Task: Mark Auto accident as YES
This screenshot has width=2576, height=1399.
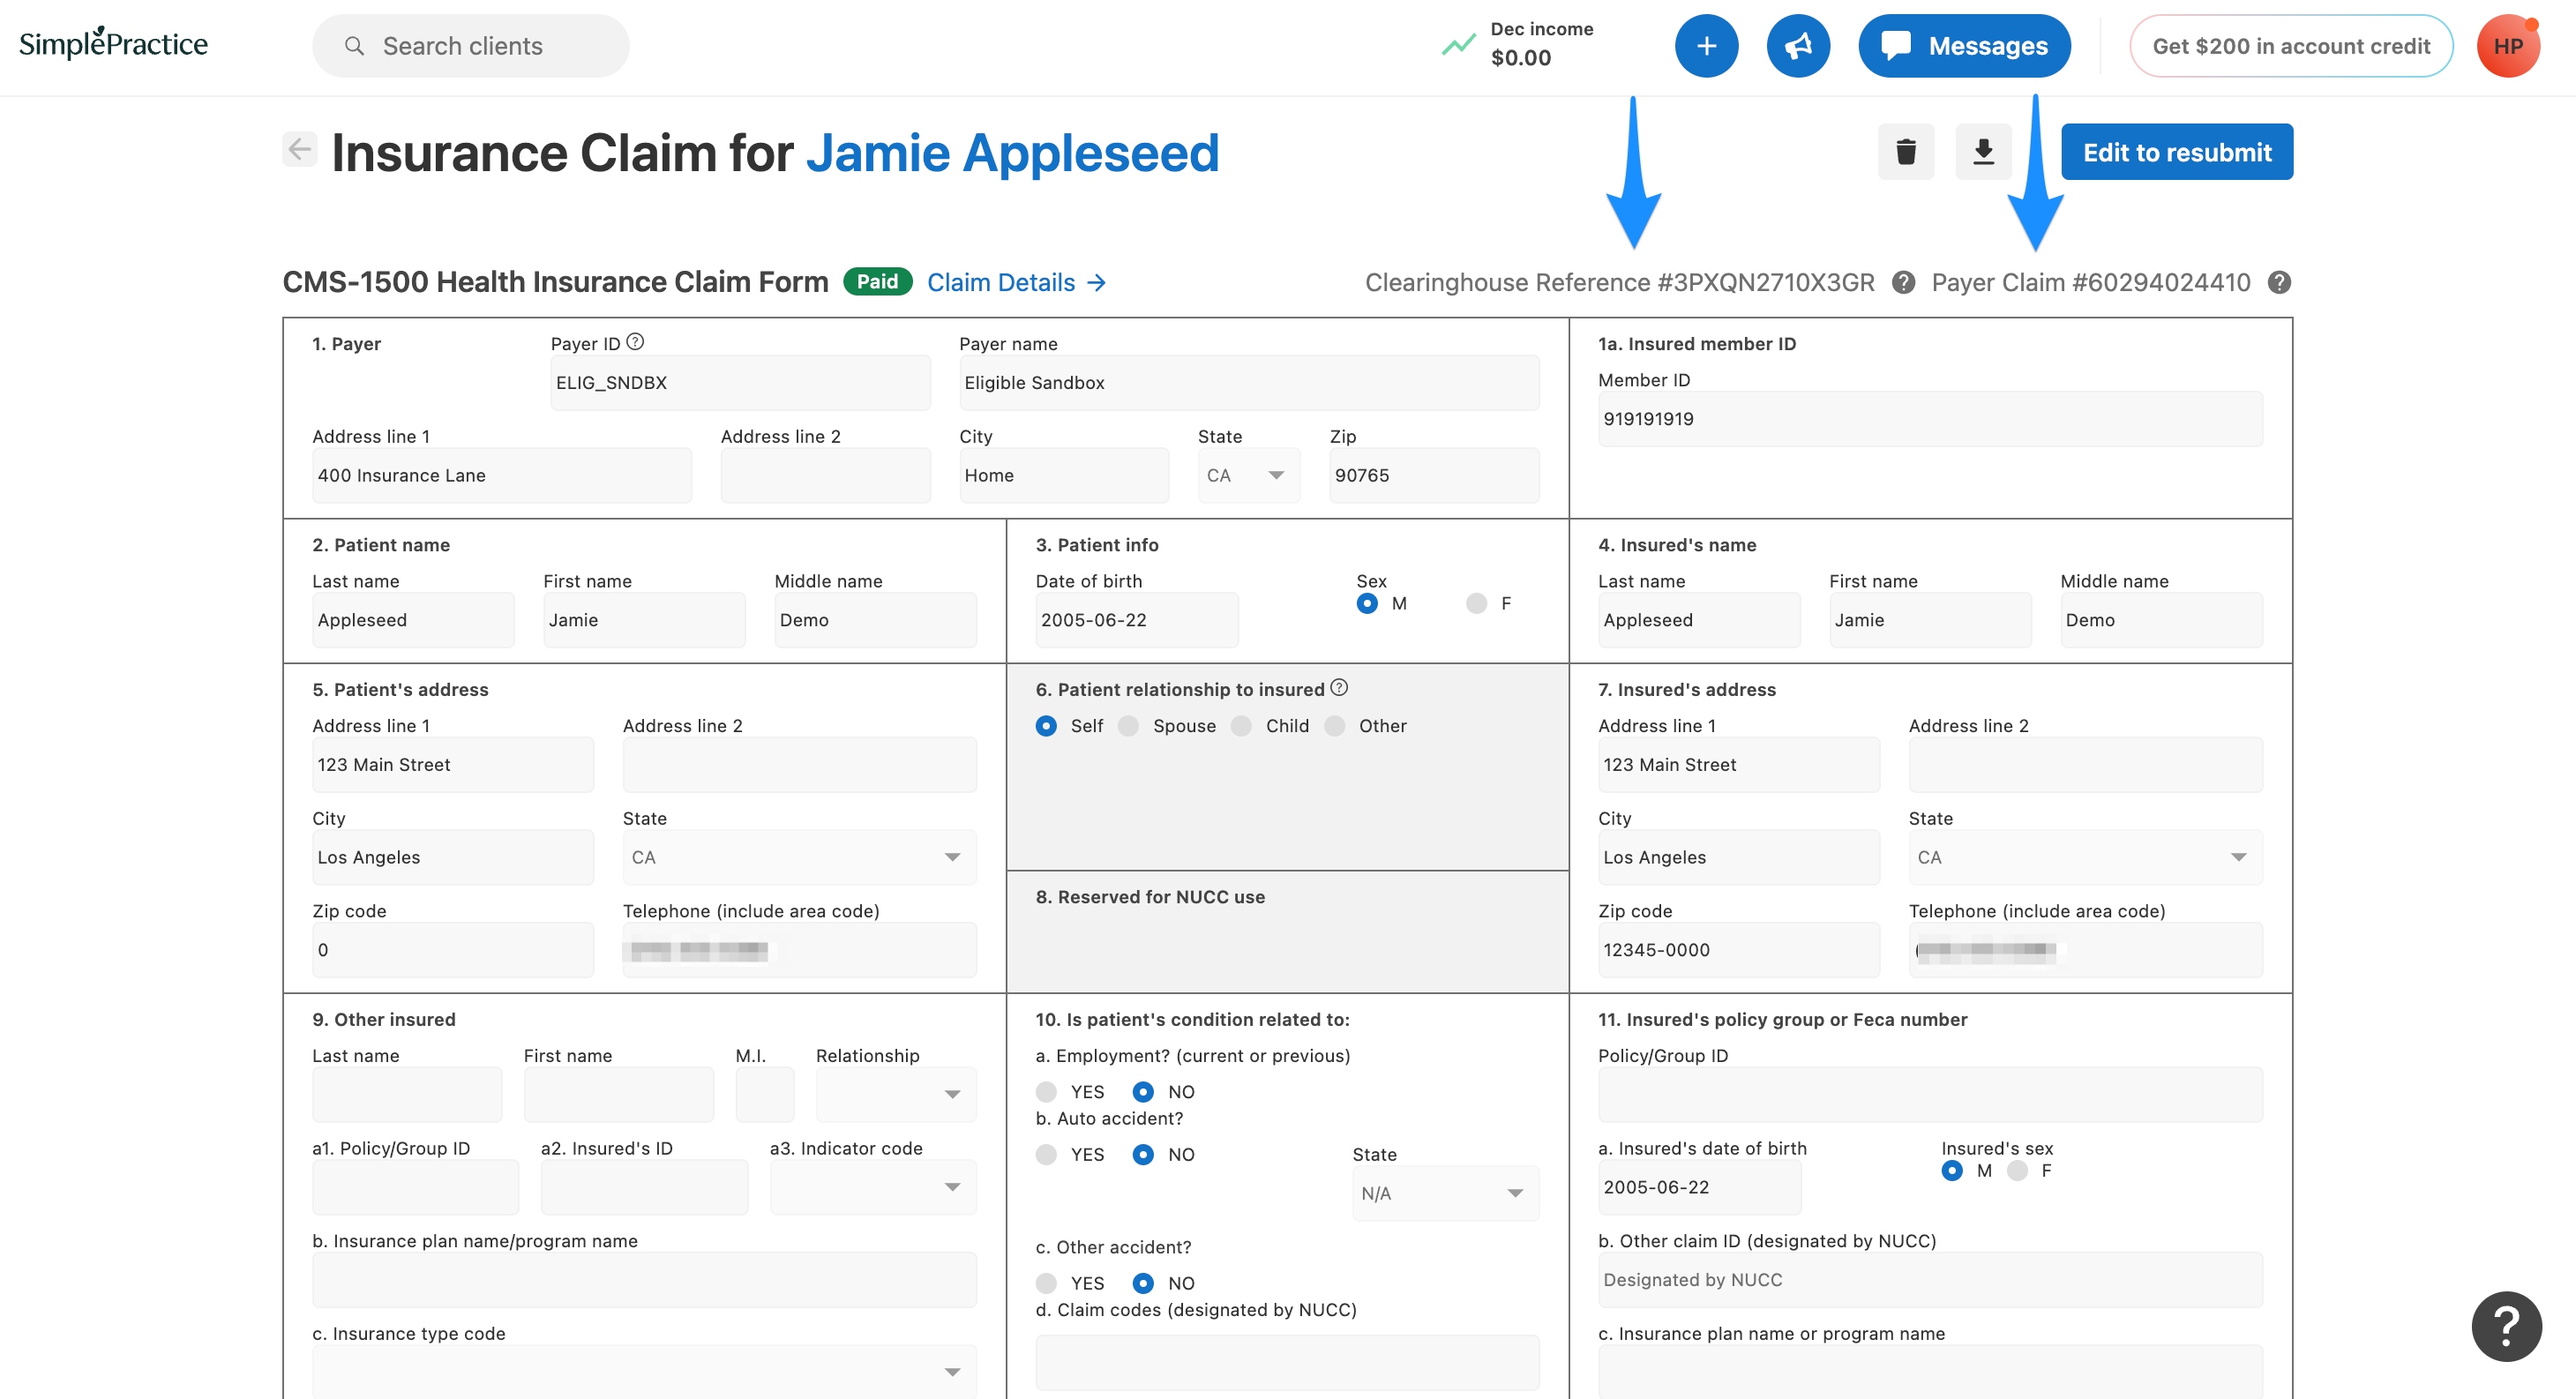Action: point(1047,1154)
